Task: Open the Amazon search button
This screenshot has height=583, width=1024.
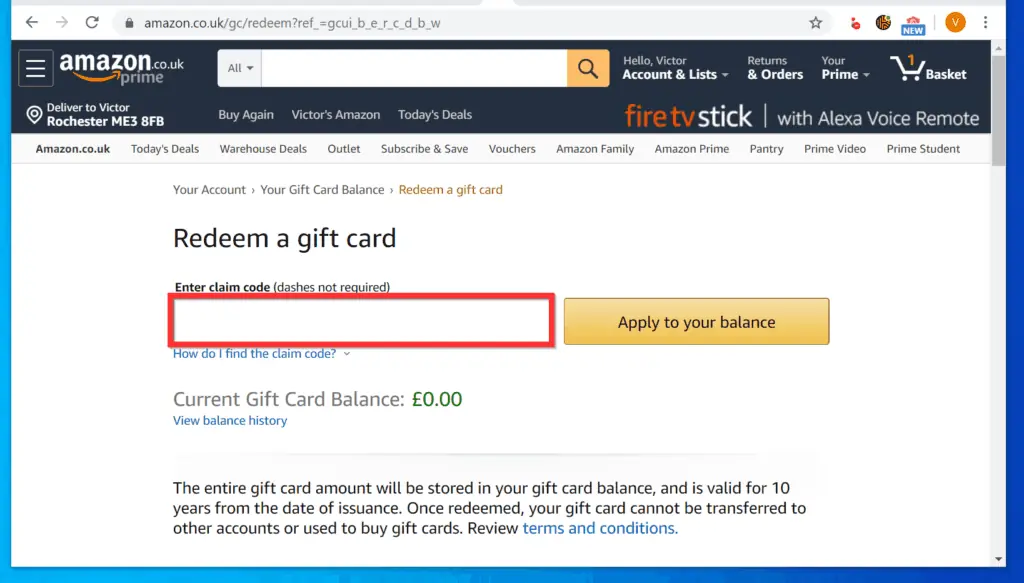Action: point(586,68)
